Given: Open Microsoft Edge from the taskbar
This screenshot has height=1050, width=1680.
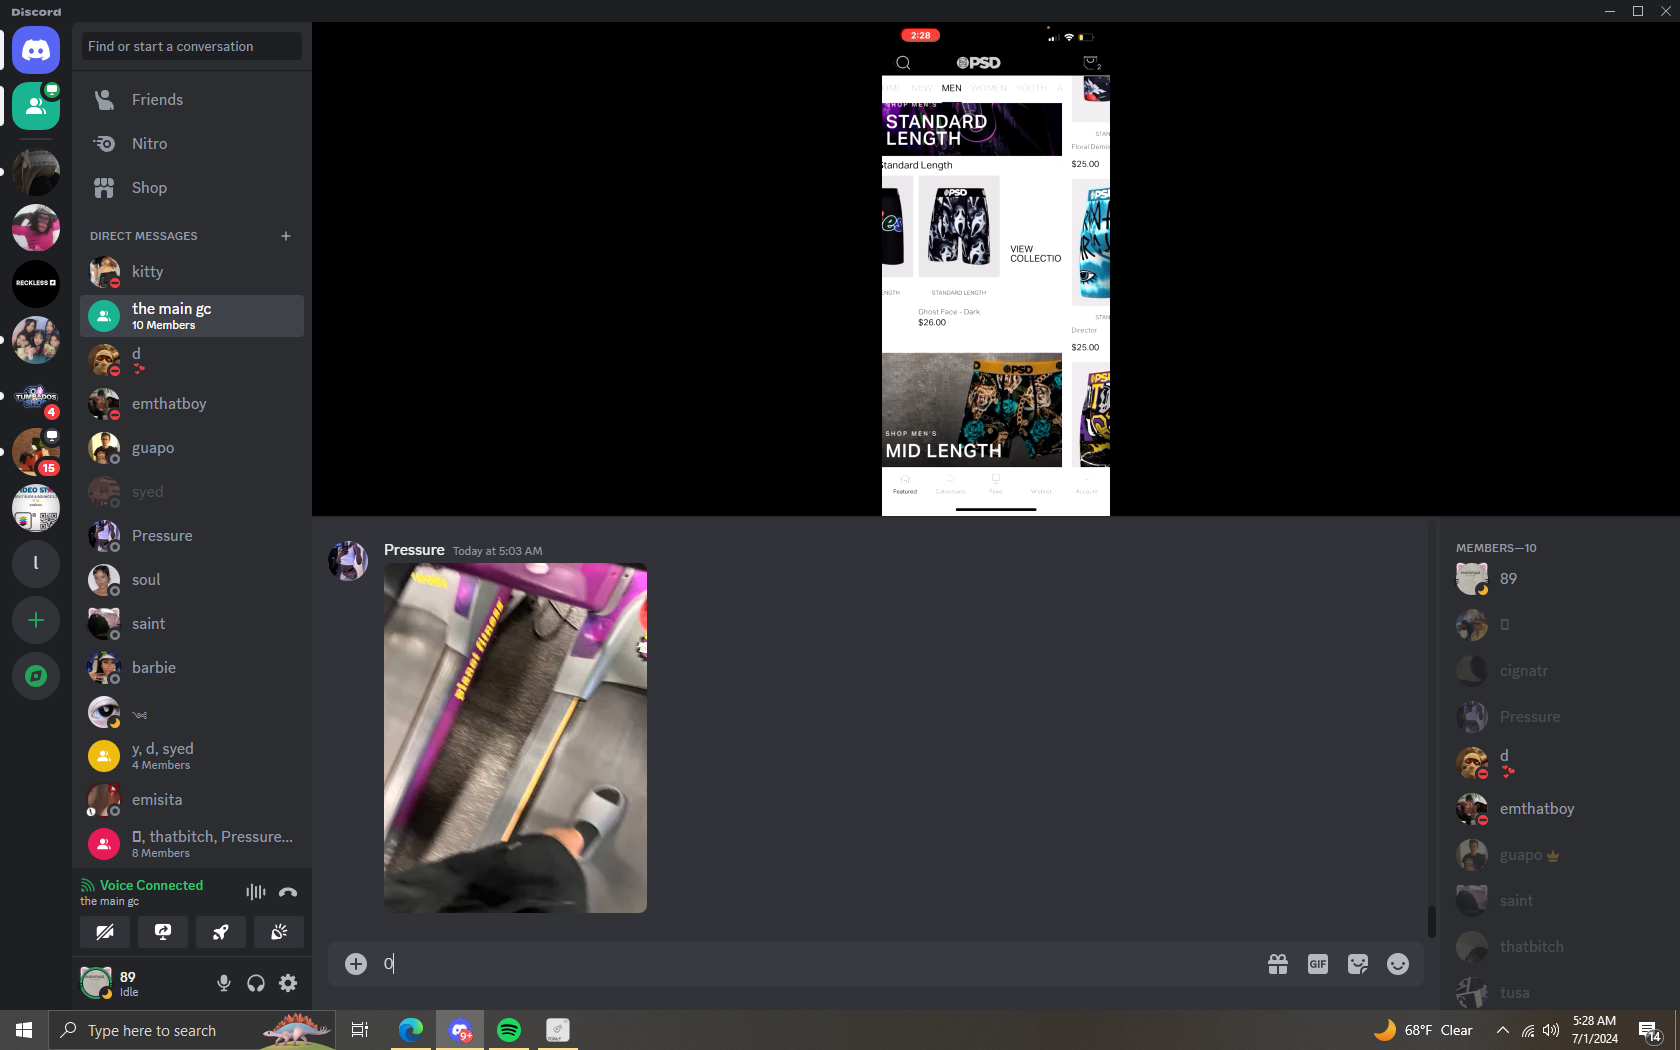Looking at the screenshot, I should (x=411, y=1030).
